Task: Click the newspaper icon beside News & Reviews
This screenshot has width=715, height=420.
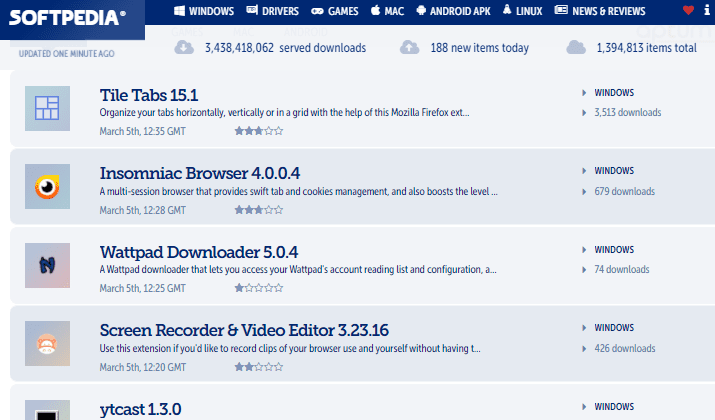Action: 561,10
